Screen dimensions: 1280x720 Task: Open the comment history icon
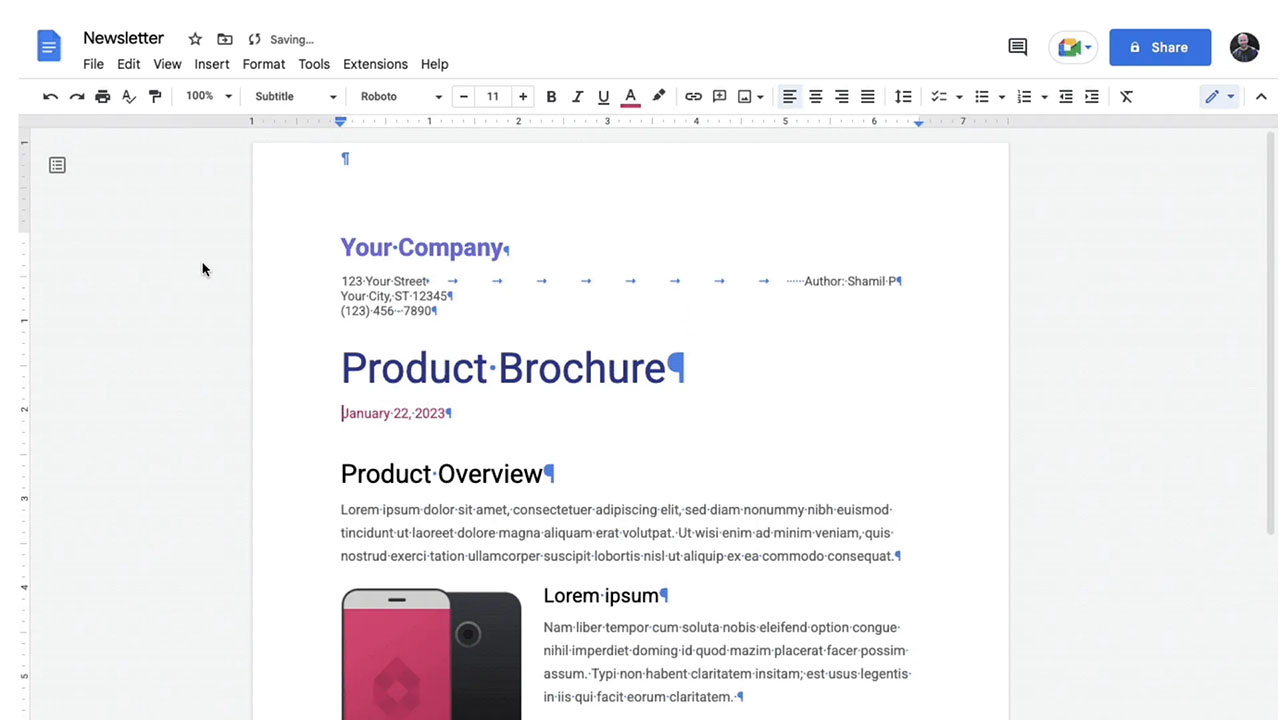point(1017,47)
